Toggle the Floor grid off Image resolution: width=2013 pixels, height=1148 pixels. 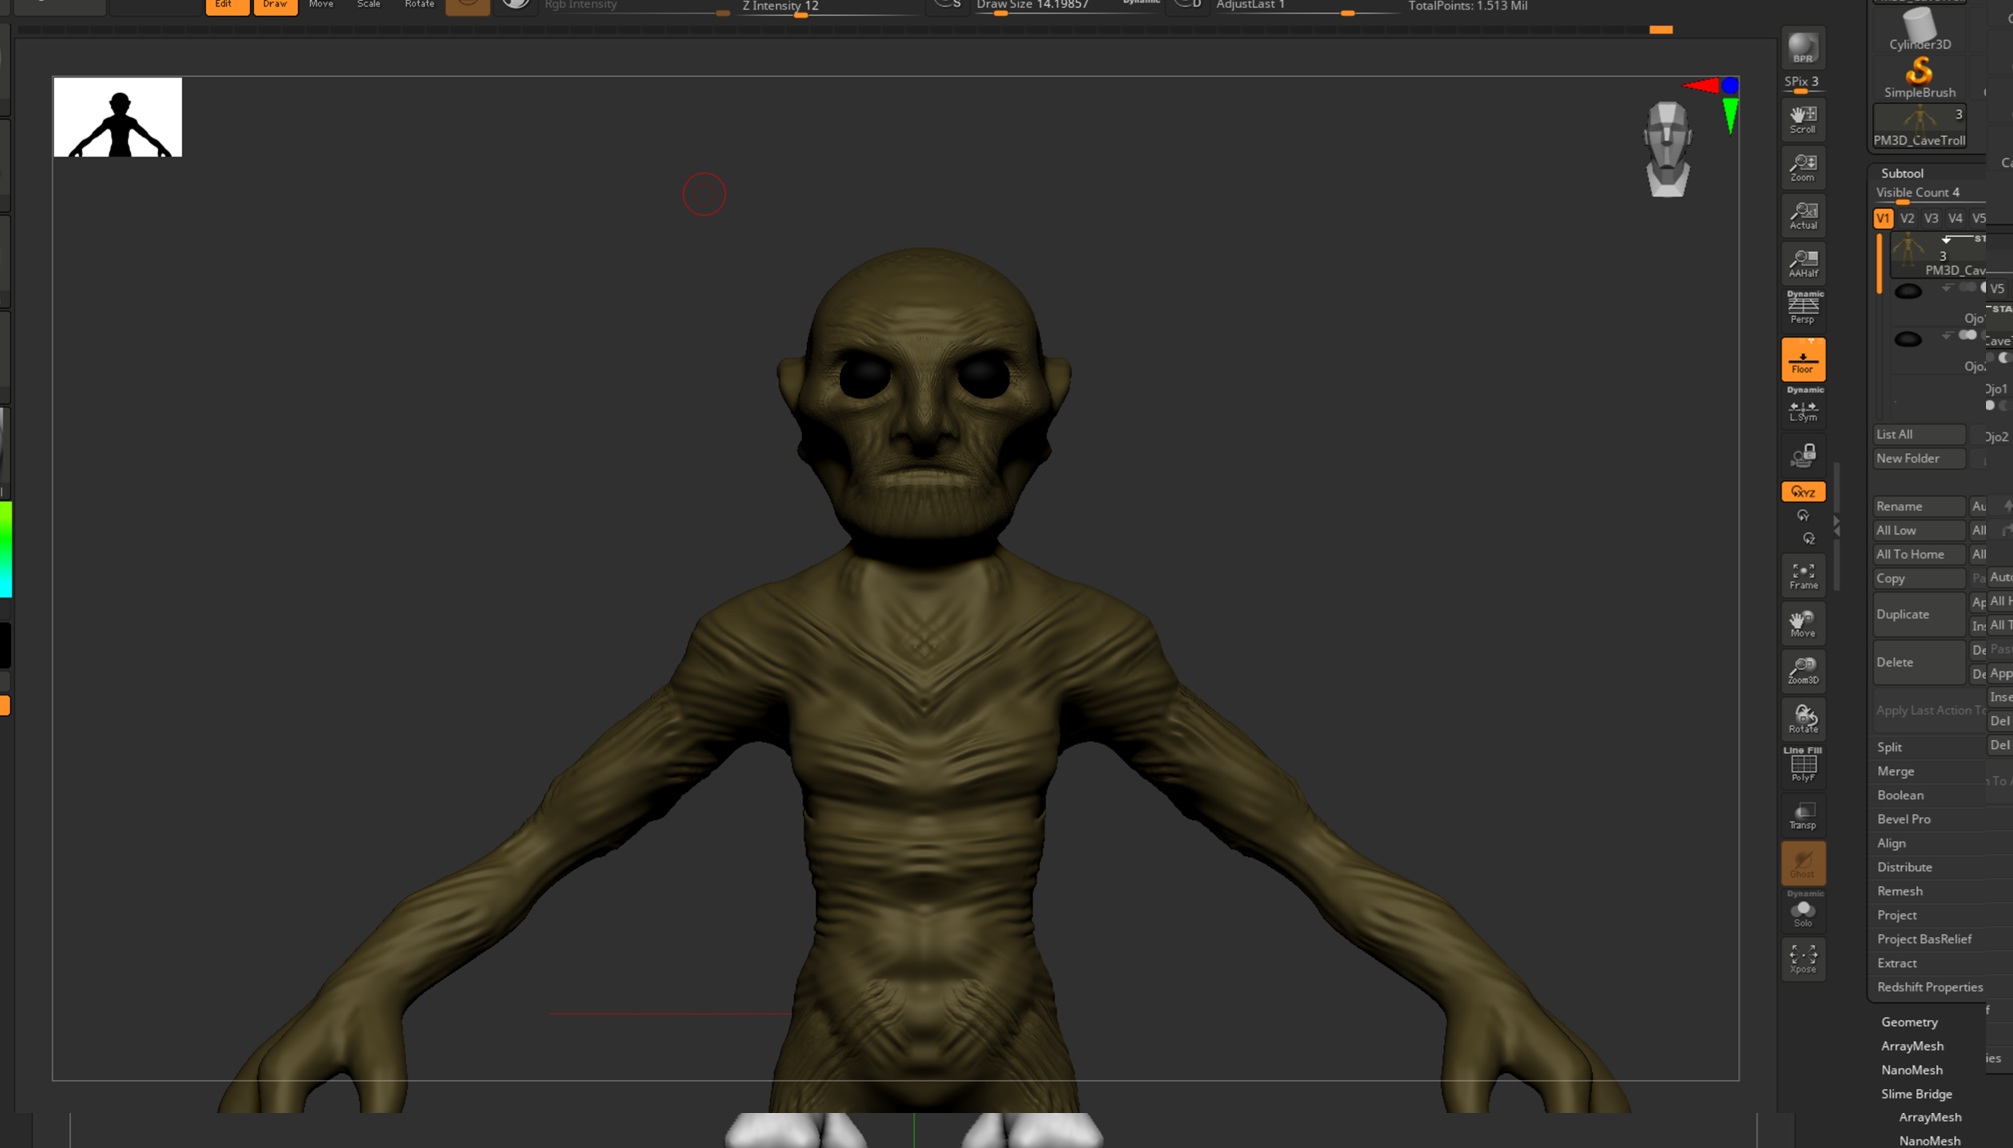point(1802,360)
